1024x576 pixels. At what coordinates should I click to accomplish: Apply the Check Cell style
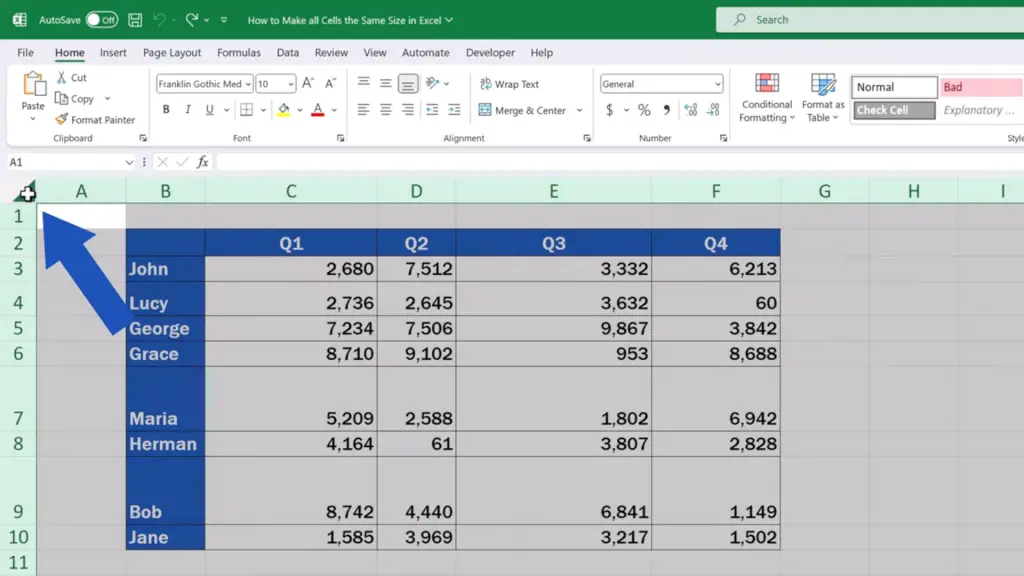click(x=894, y=110)
